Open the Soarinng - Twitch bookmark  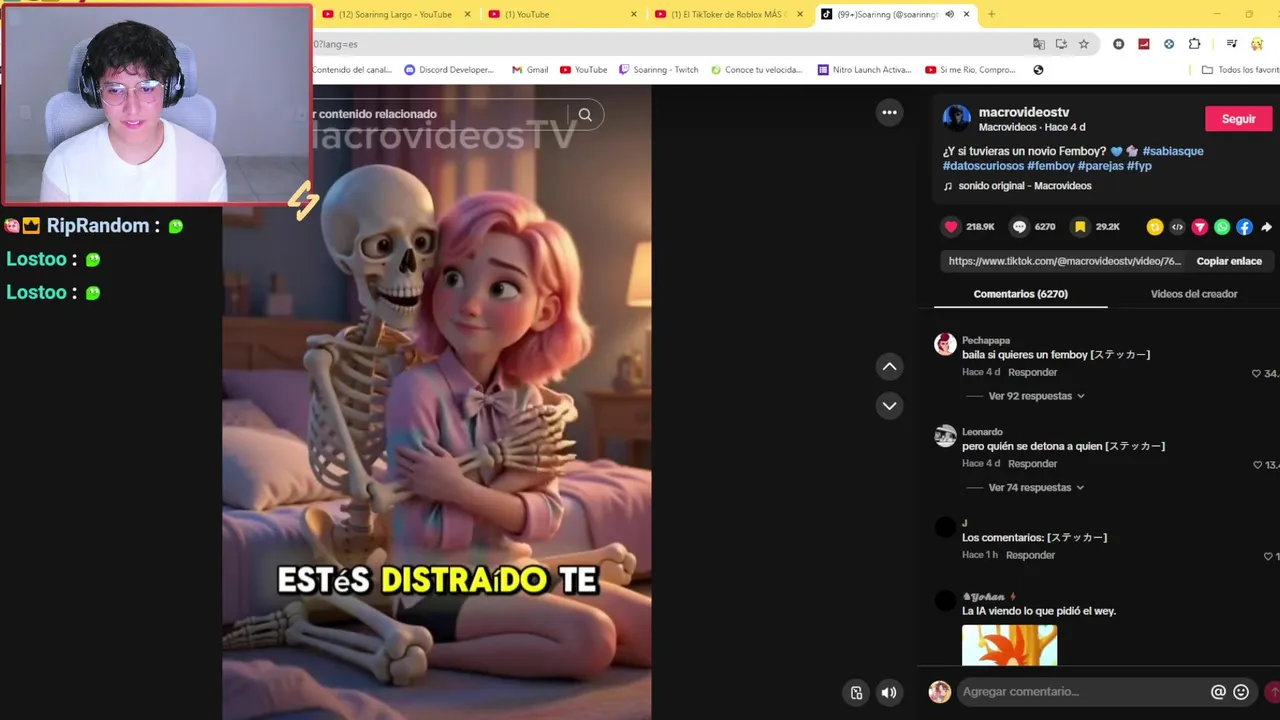pyautogui.click(x=658, y=70)
